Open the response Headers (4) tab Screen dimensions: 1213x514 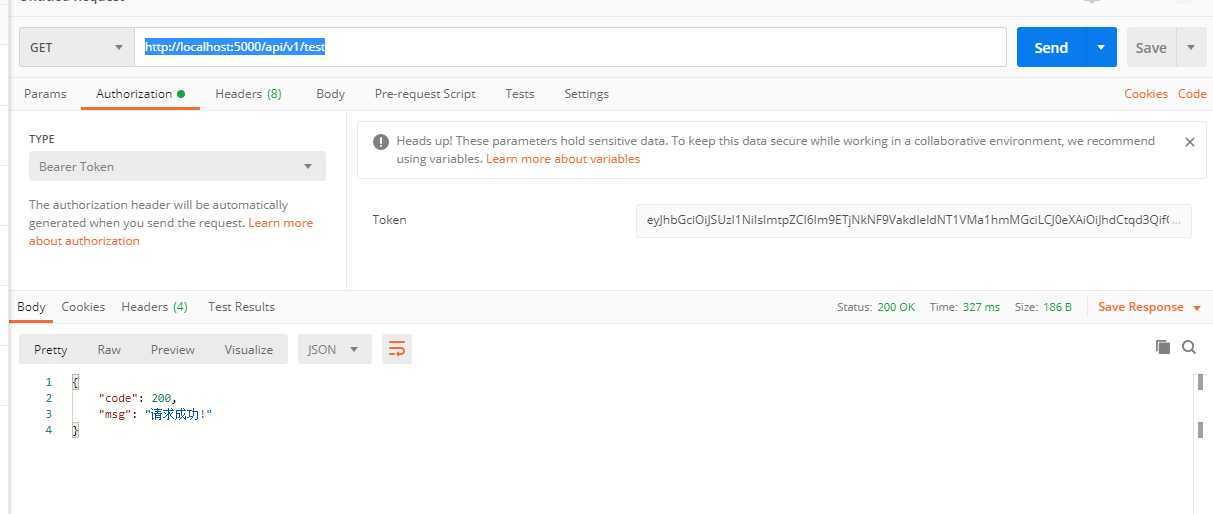coord(154,307)
